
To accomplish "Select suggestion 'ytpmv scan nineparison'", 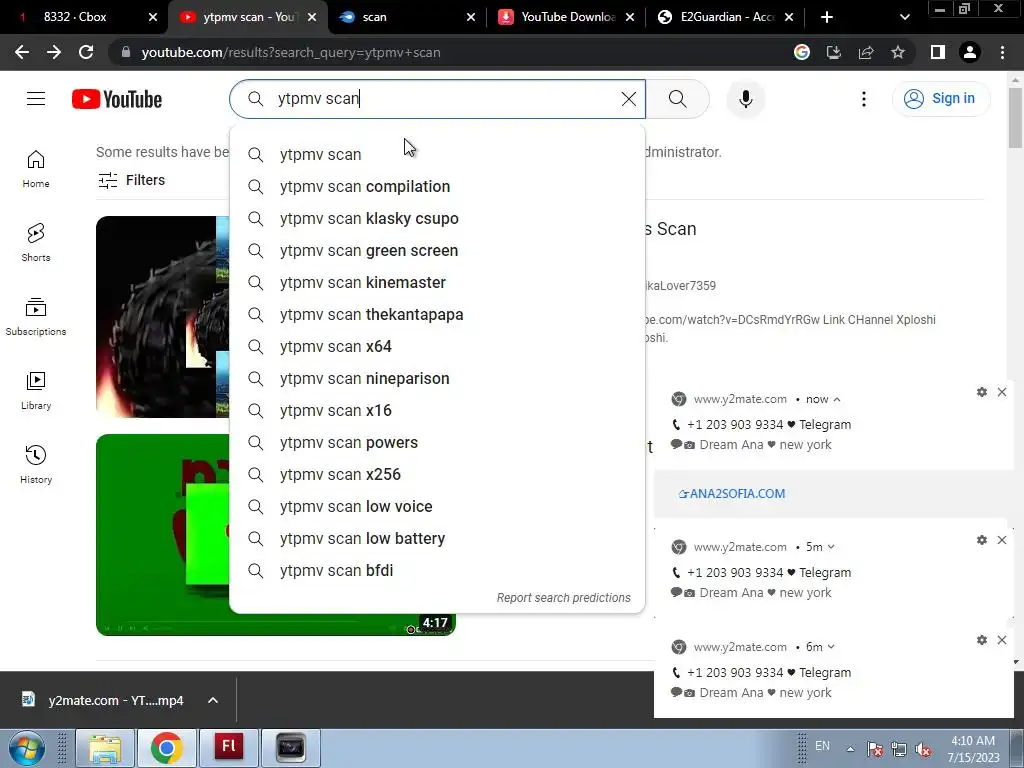I will pos(437,379).
